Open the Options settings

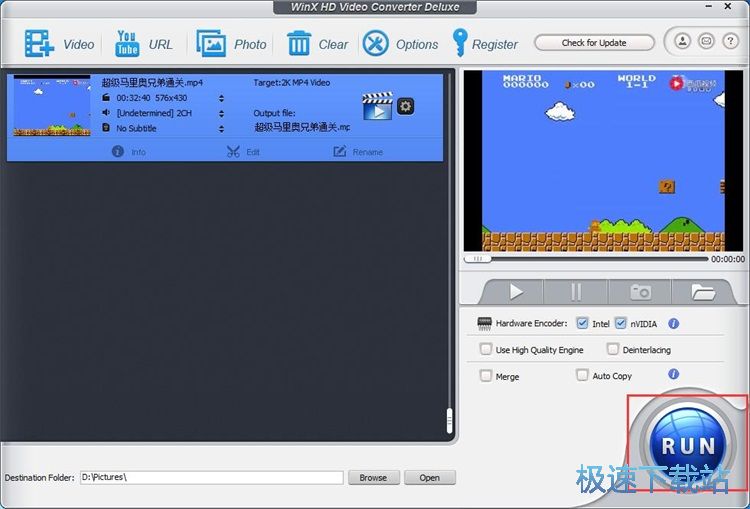400,44
